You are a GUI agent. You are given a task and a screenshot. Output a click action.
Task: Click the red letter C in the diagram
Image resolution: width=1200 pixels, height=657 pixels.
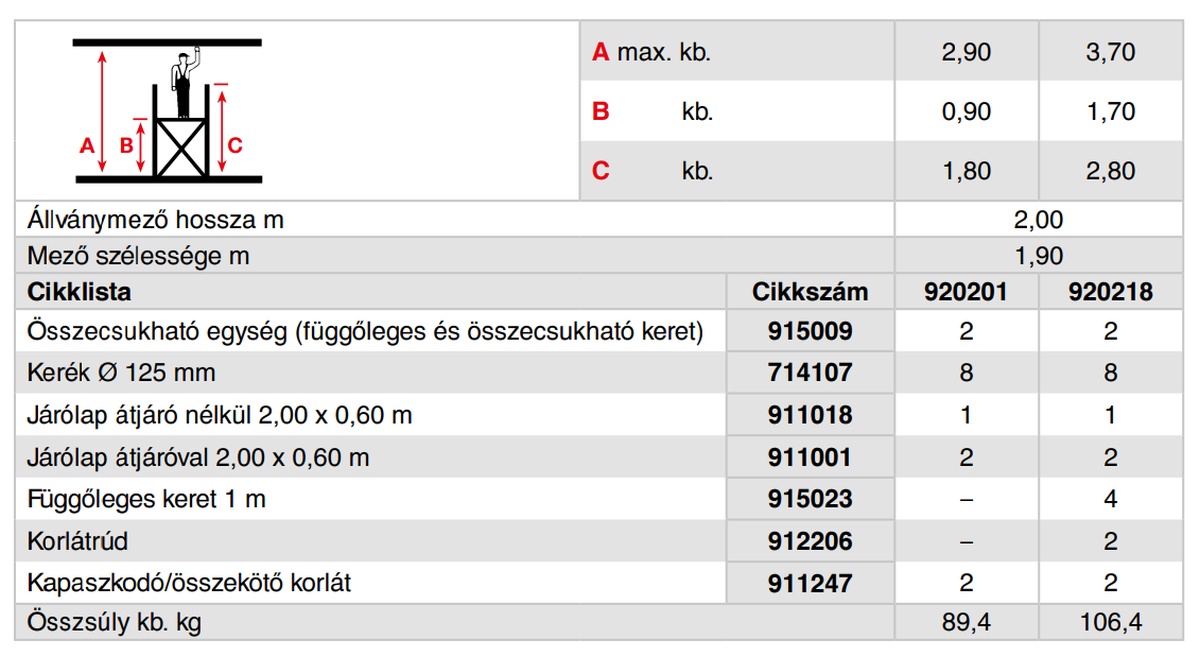(235, 145)
